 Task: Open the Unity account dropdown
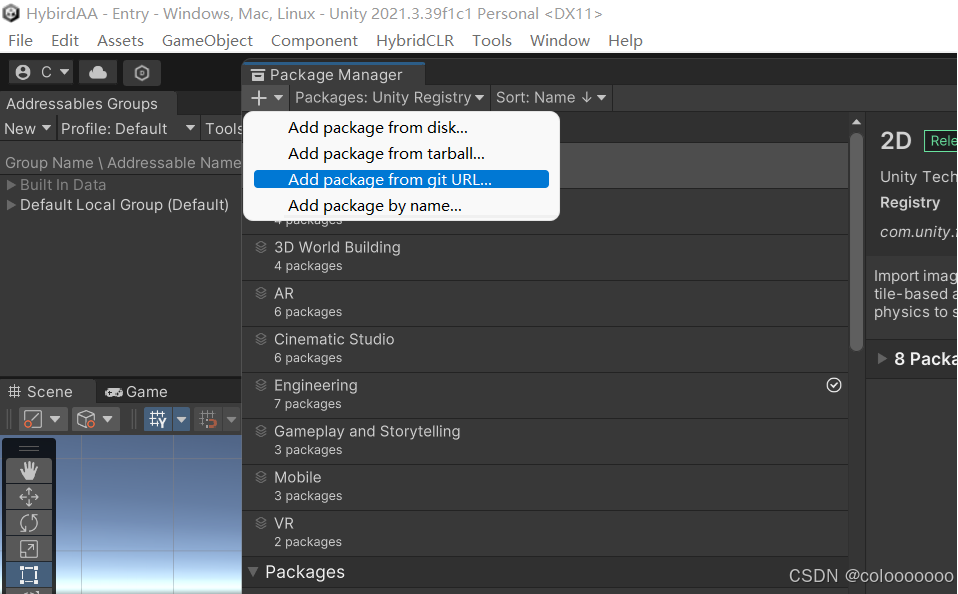(42, 73)
